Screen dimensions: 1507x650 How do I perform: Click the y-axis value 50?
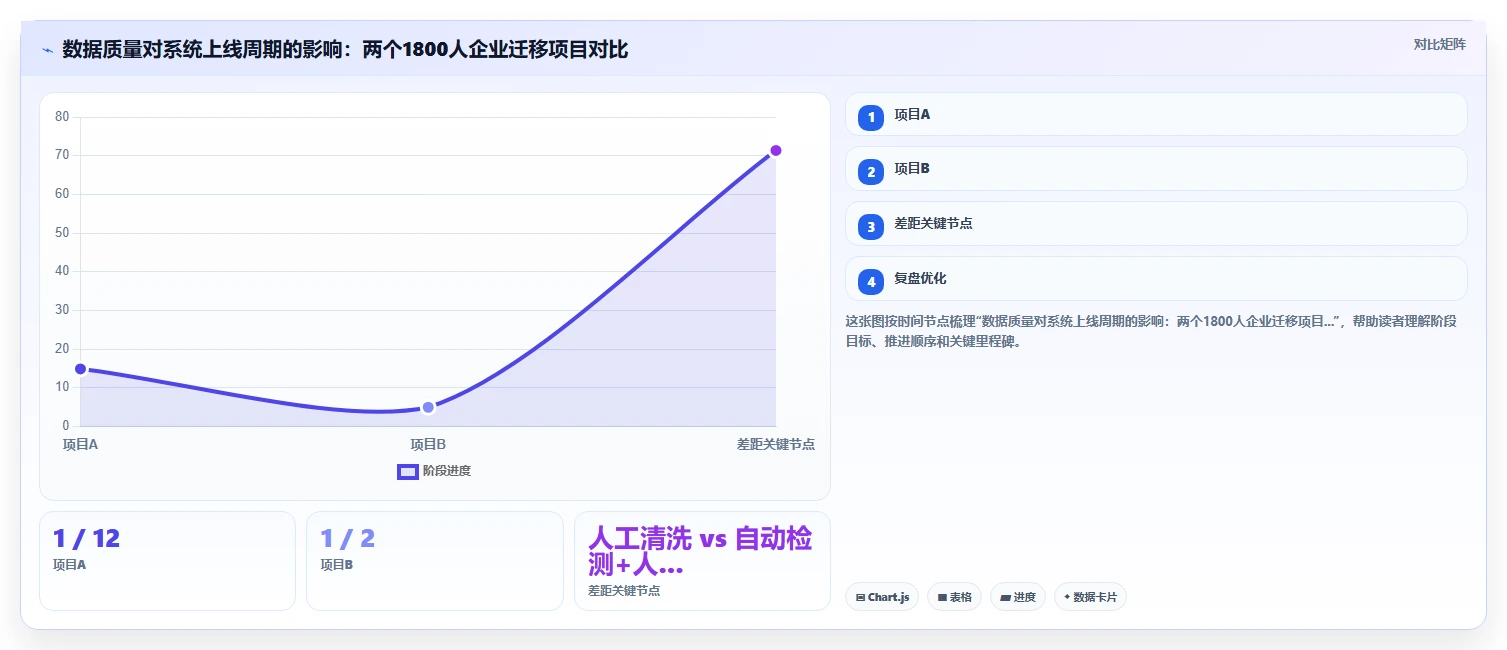coord(62,233)
